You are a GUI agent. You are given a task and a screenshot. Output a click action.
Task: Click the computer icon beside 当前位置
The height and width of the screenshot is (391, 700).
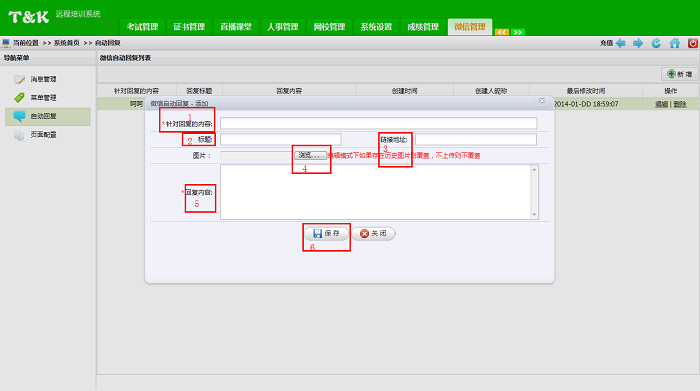pyautogui.click(x=5, y=43)
